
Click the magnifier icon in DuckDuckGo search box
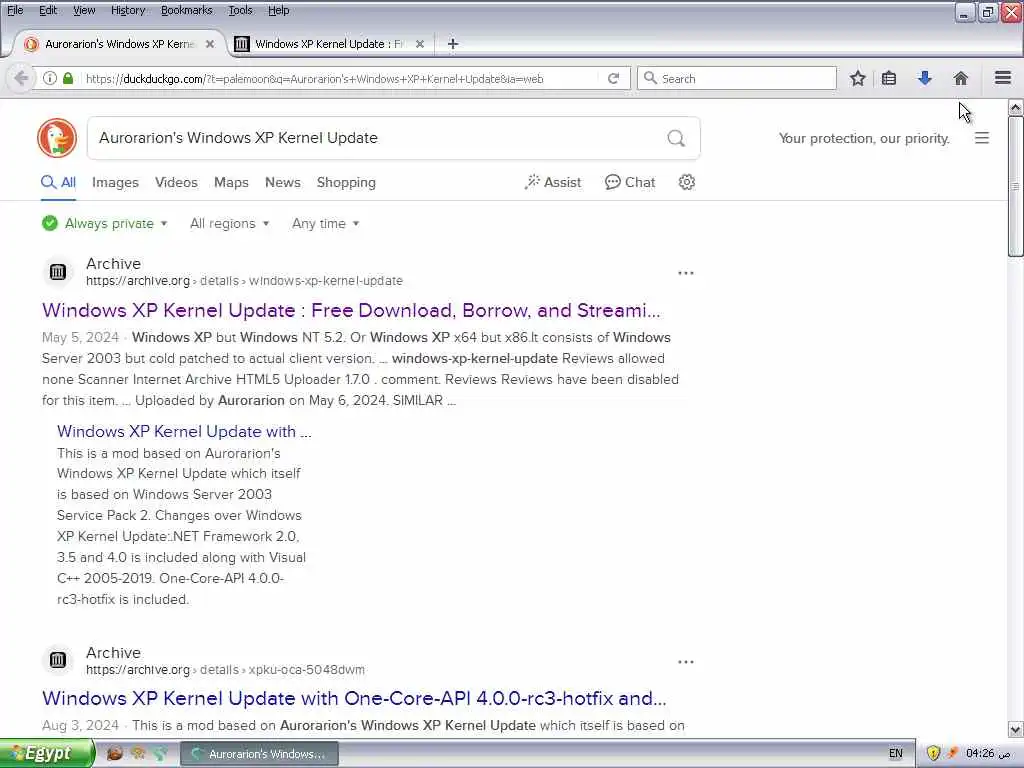point(676,138)
